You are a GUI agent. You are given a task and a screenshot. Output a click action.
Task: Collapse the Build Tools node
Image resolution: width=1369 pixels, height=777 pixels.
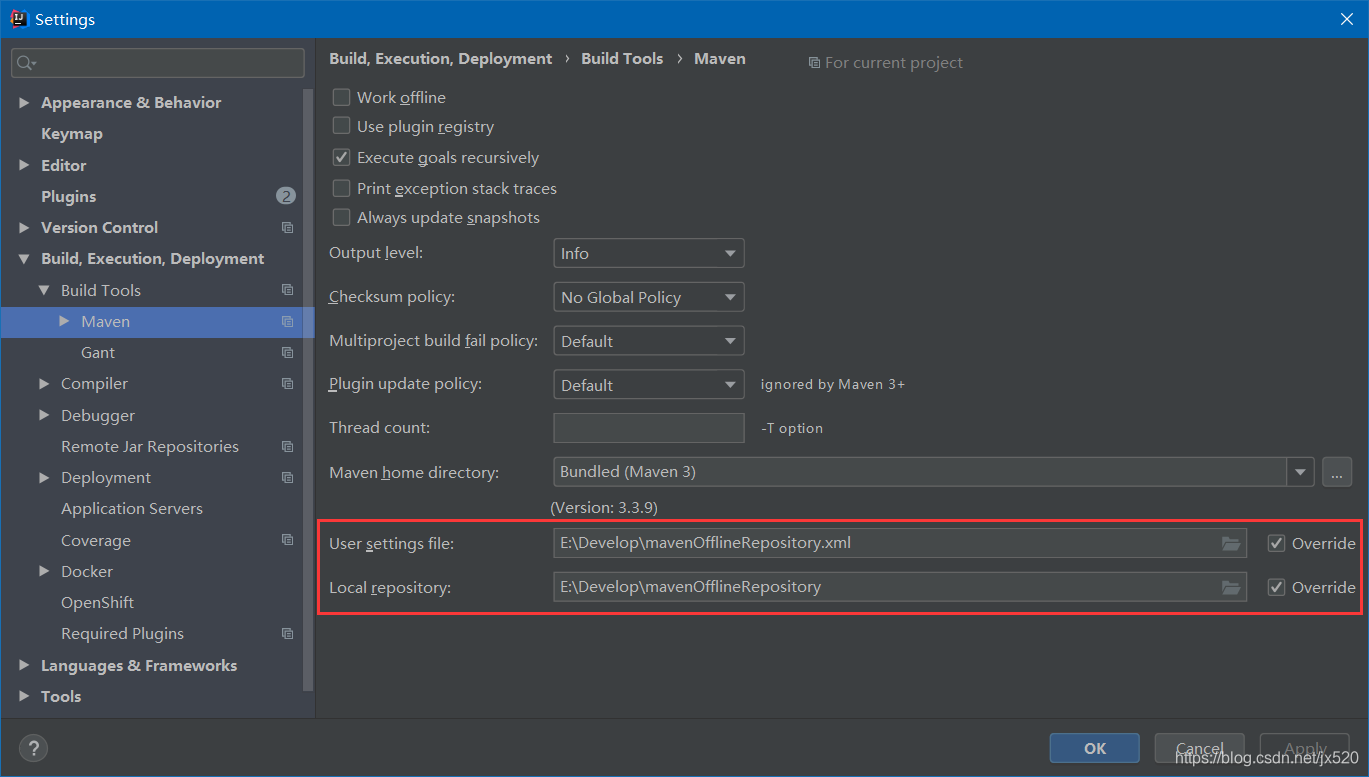[x=44, y=290]
